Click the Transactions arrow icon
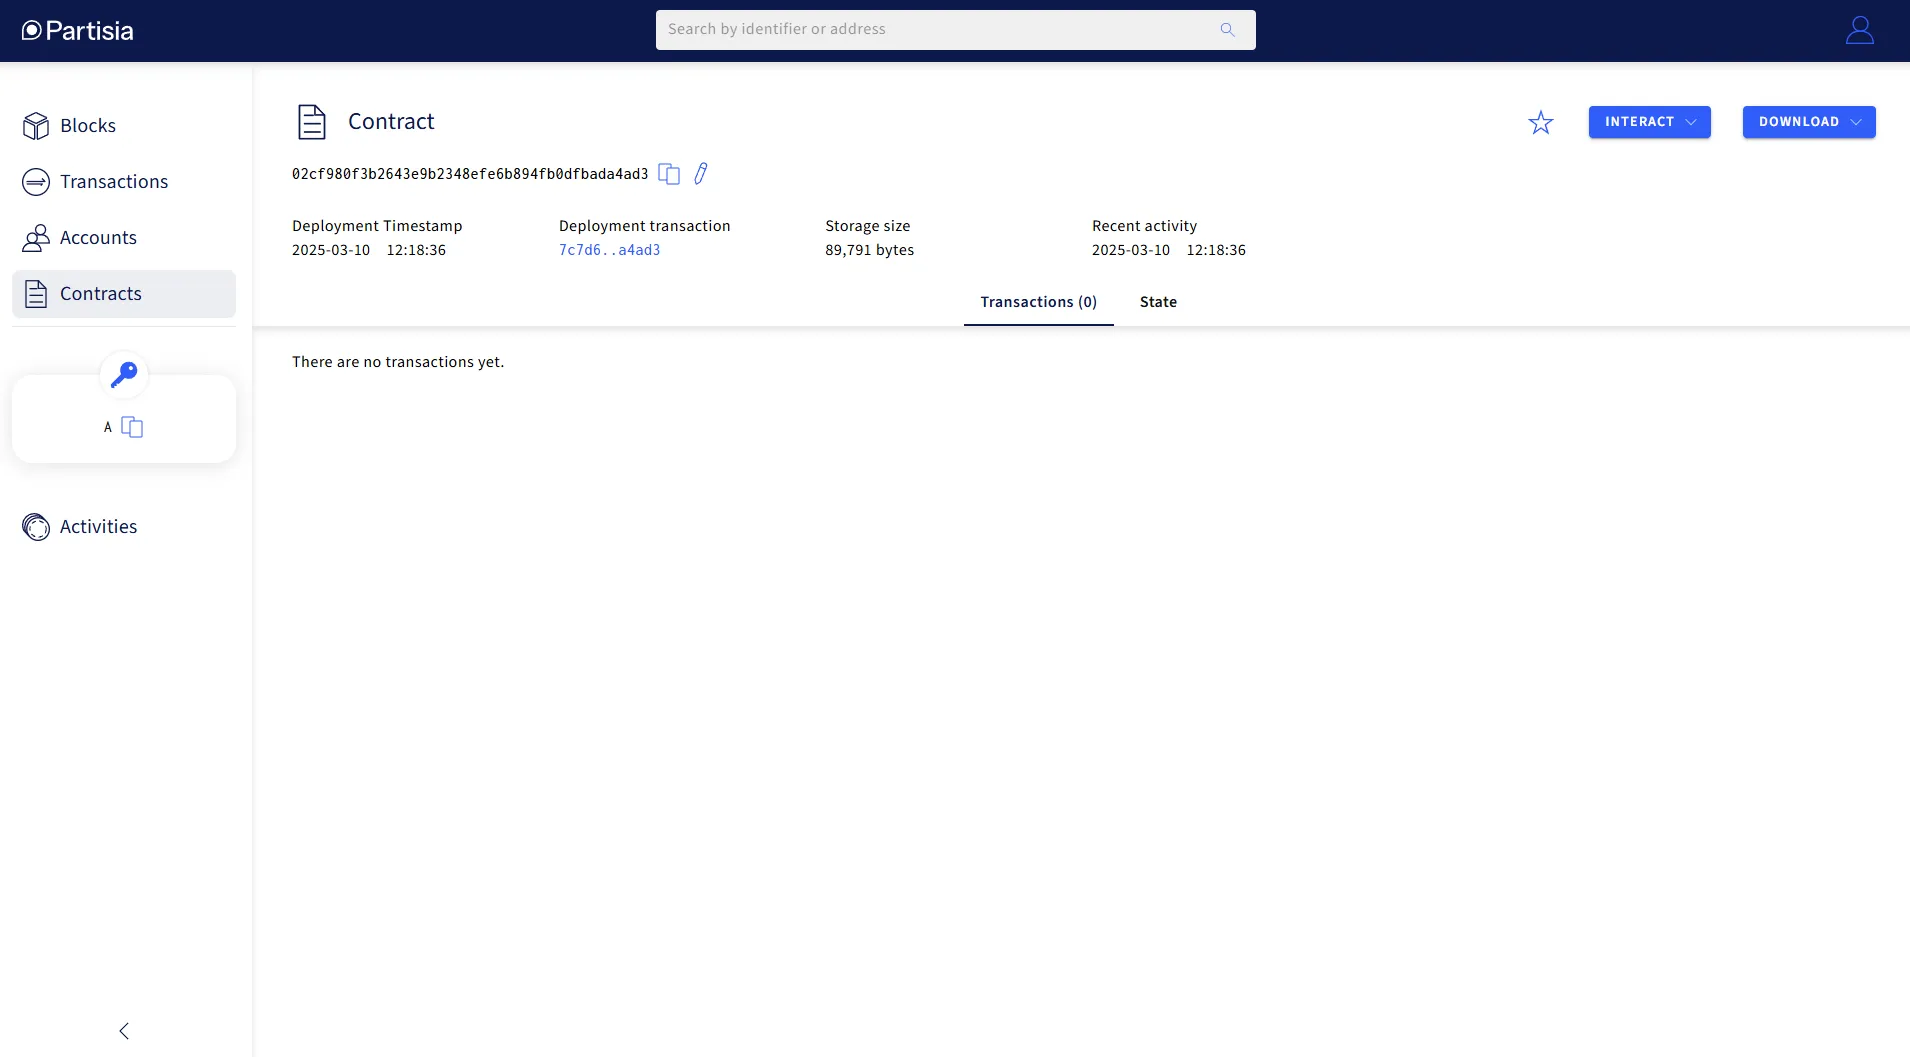 (x=36, y=182)
